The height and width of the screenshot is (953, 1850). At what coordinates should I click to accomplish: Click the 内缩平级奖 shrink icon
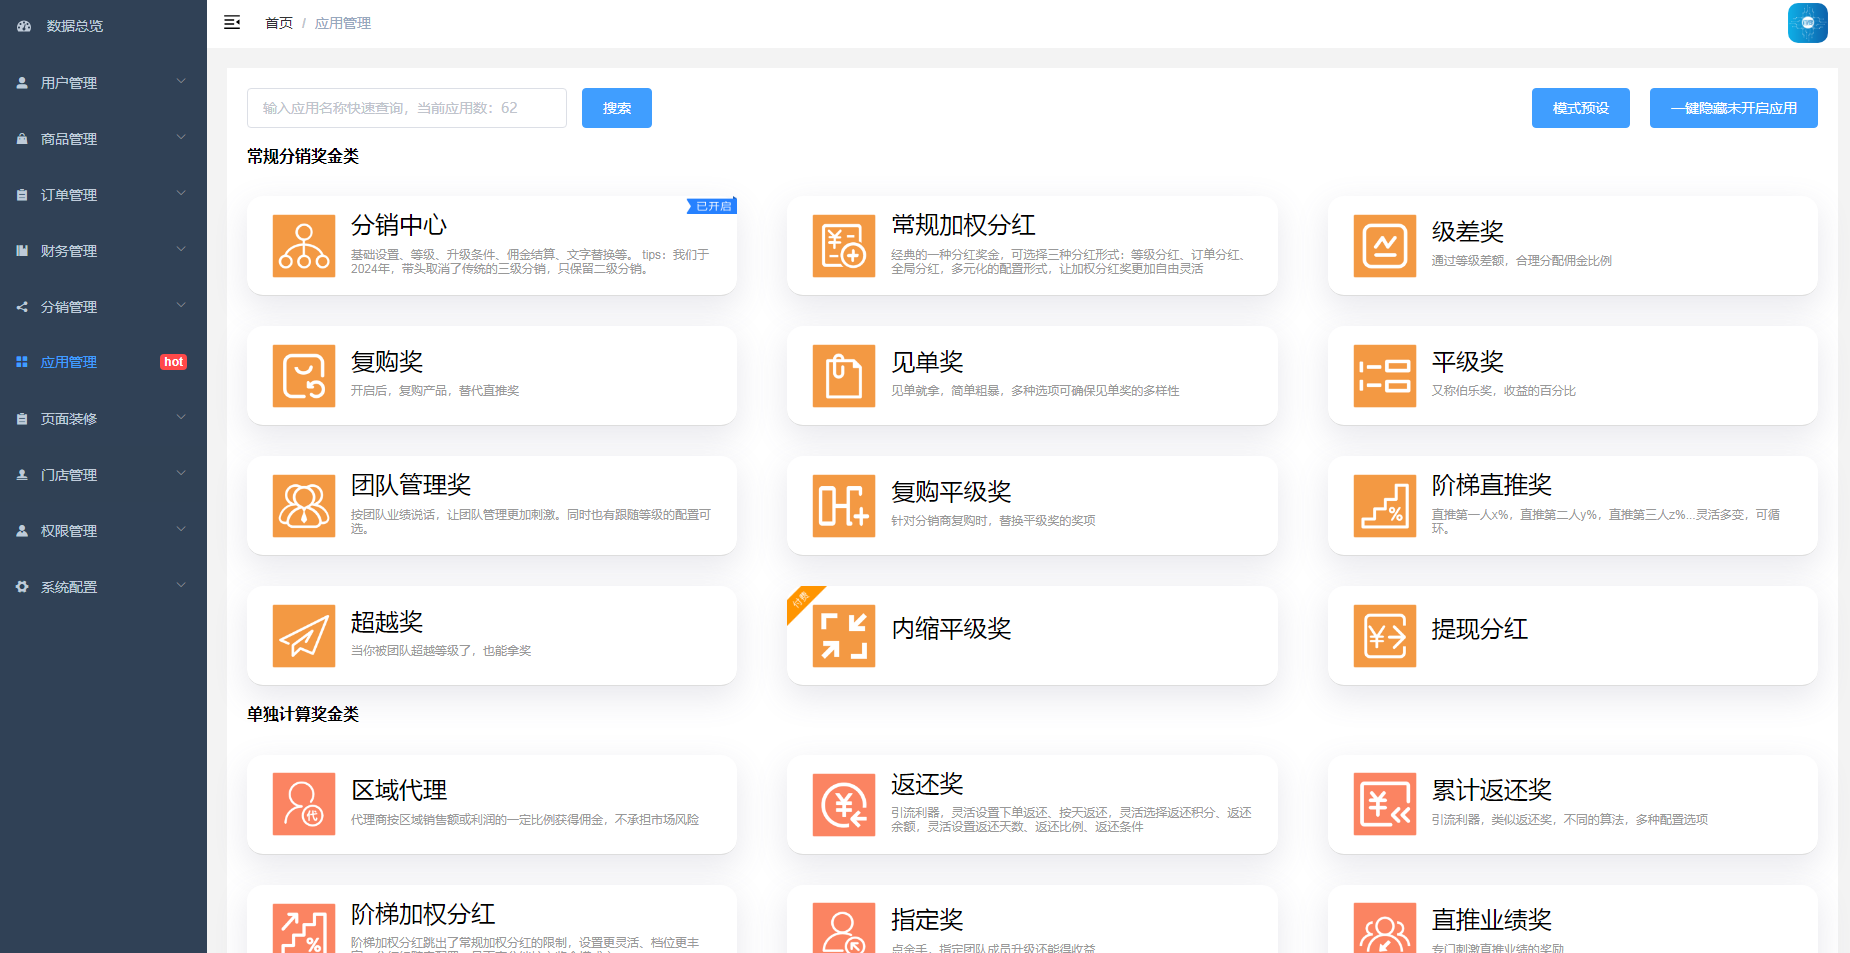pyautogui.click(x=843, y=636)
